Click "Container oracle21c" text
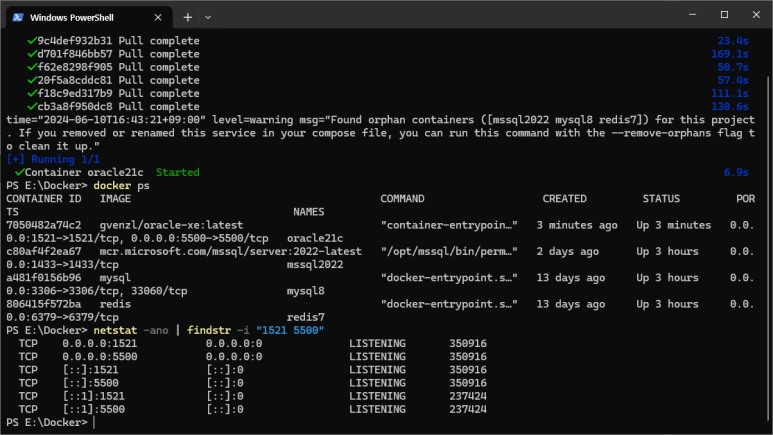Screen dimensions: 773x435 [84, 173]
